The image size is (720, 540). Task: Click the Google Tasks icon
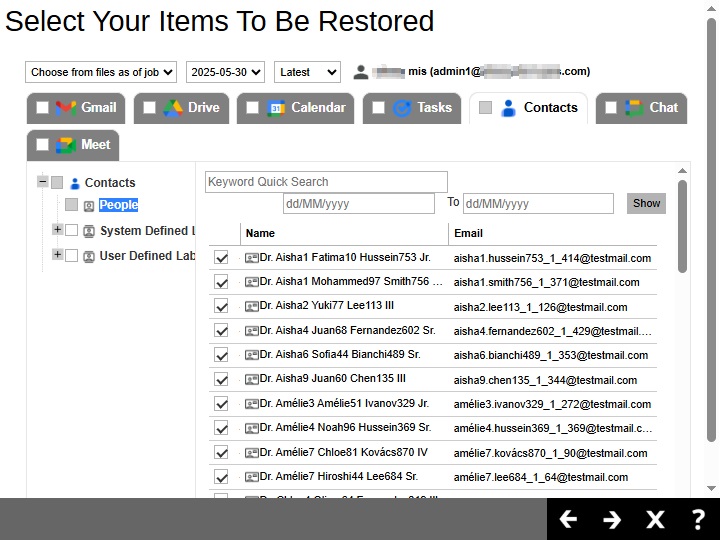(403, 108)
